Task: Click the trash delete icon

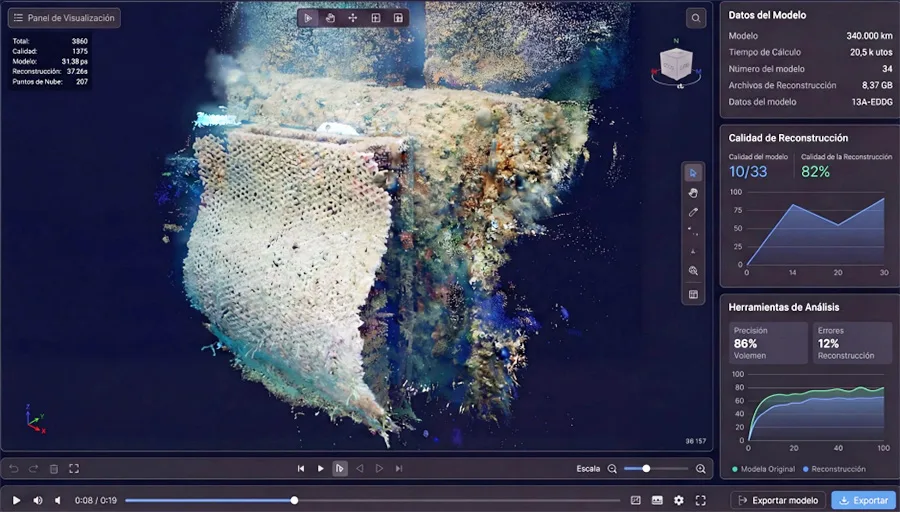Action: click(x=54, y=468)
